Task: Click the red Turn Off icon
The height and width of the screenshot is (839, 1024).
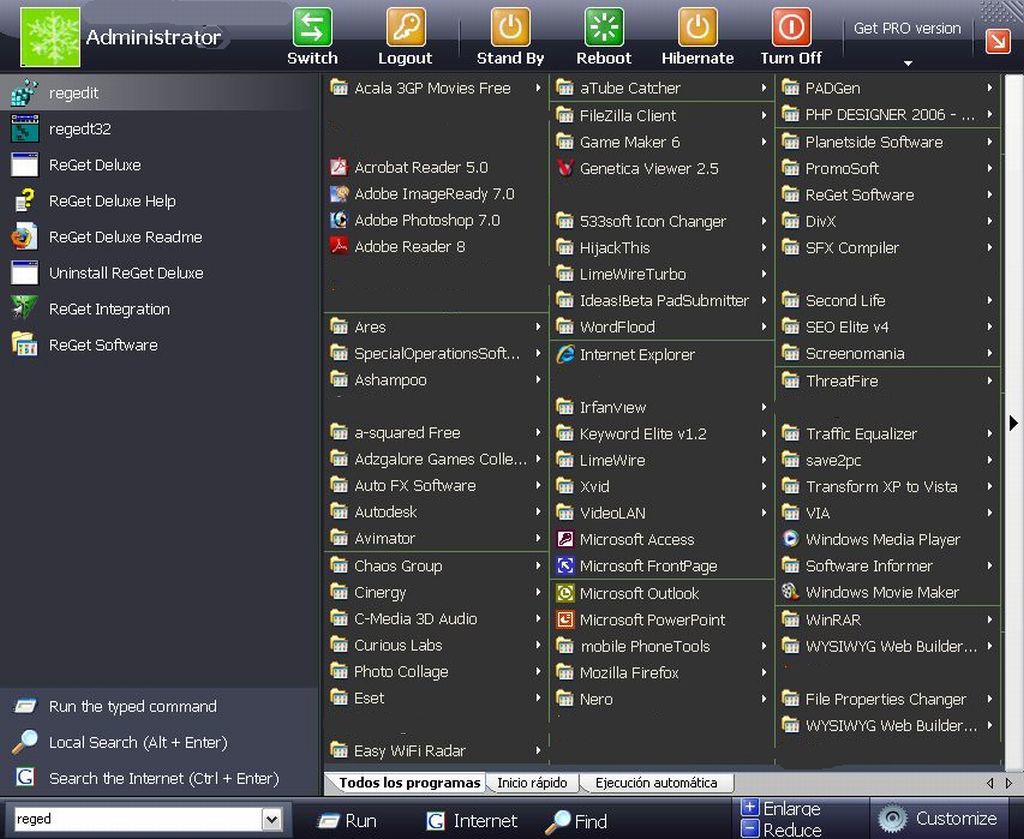Action: point(791,27)
